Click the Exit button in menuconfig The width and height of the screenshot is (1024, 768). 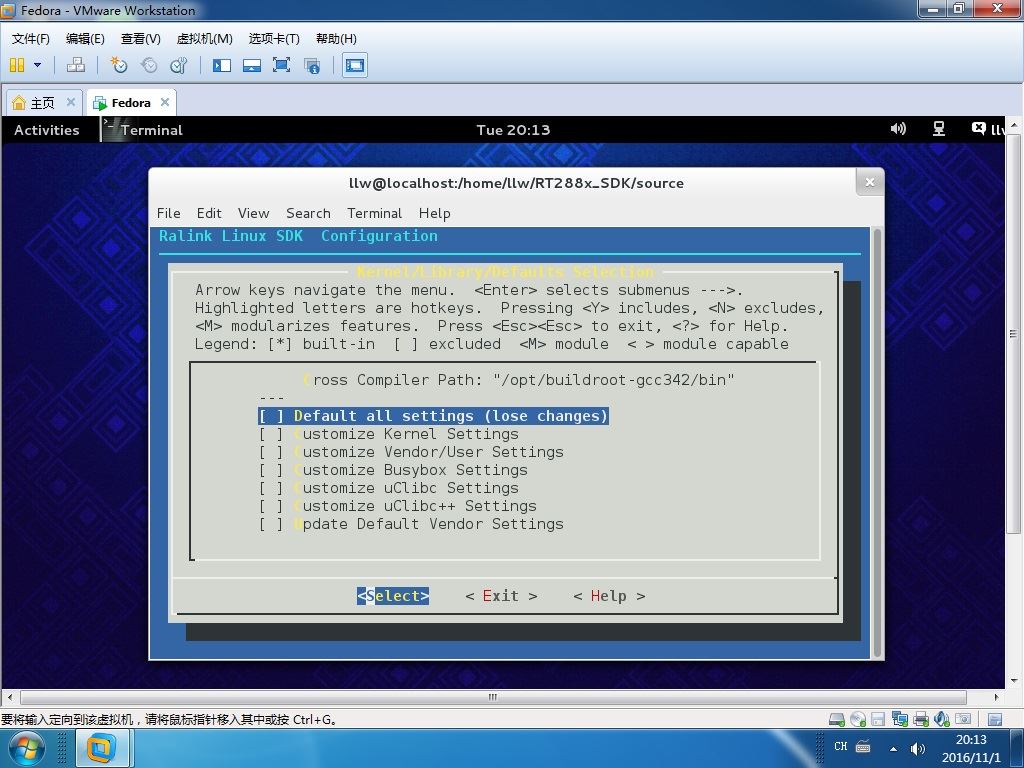(x=501, y=596)
